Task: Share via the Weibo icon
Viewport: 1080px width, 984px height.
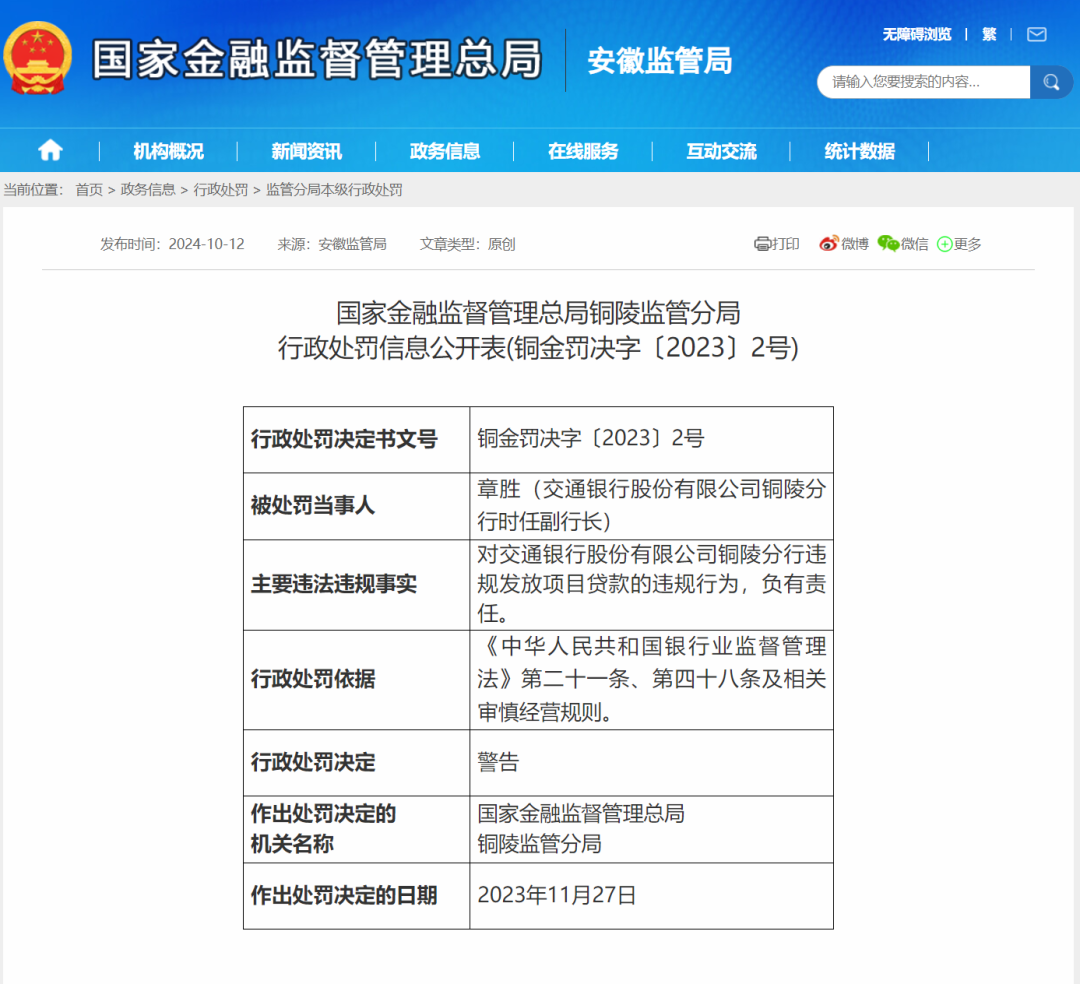Action: coord(829,243)
